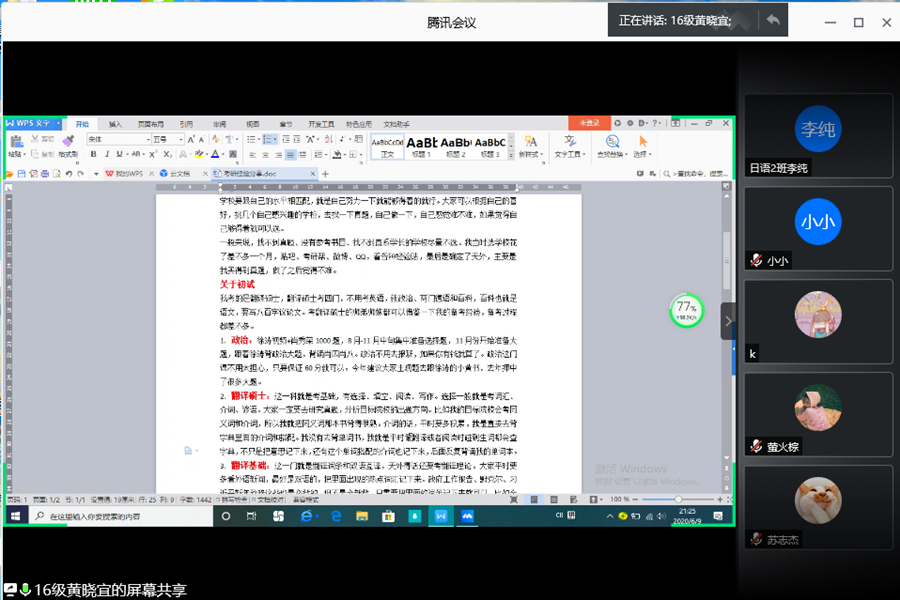Click the Italic formatting icon
Image resolution: width=900 pixels, height=600 pixels.
tap(106, 155)
